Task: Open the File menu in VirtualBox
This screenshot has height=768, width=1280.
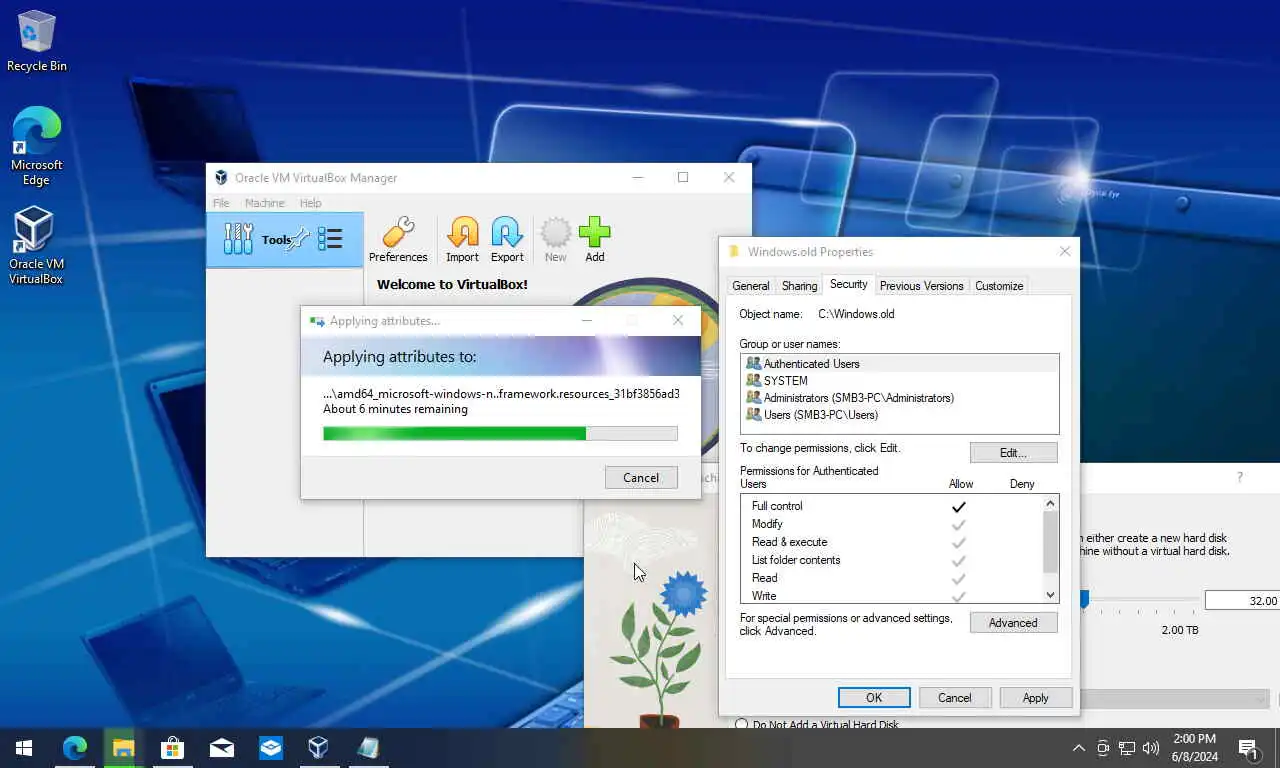Action: (221, 203)
